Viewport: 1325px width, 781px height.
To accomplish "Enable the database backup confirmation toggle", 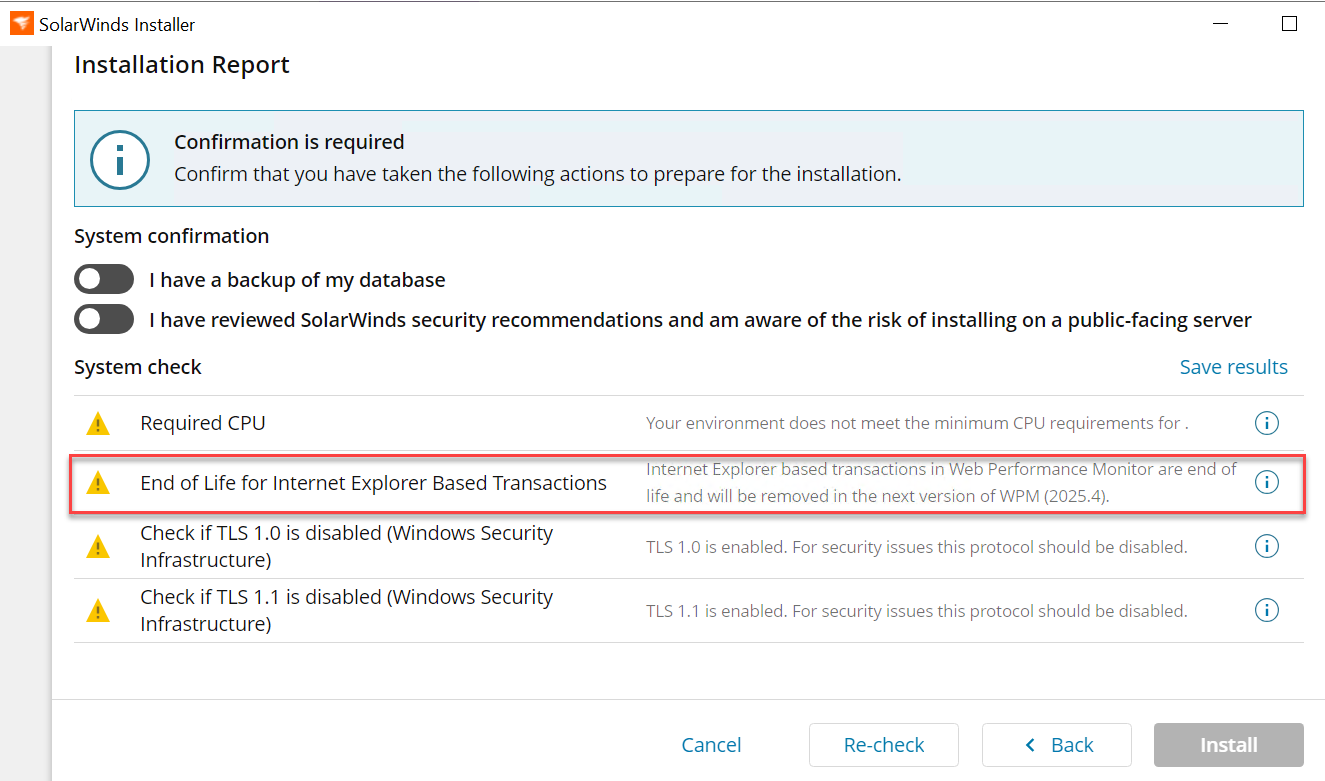I will [104, 279].
